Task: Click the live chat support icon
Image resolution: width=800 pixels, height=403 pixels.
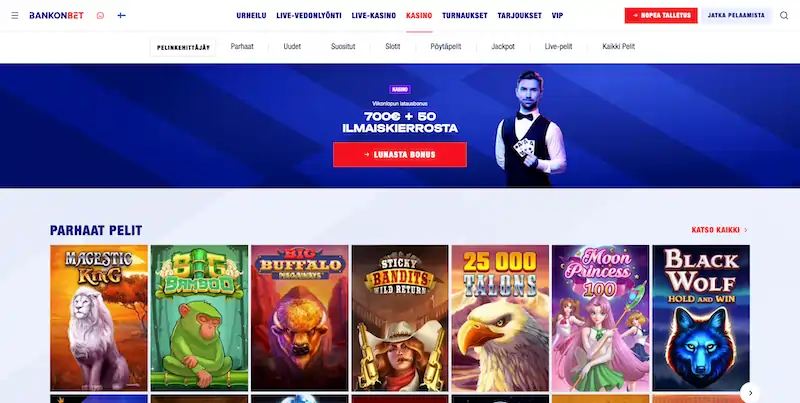Action: [x=100, y=15]
